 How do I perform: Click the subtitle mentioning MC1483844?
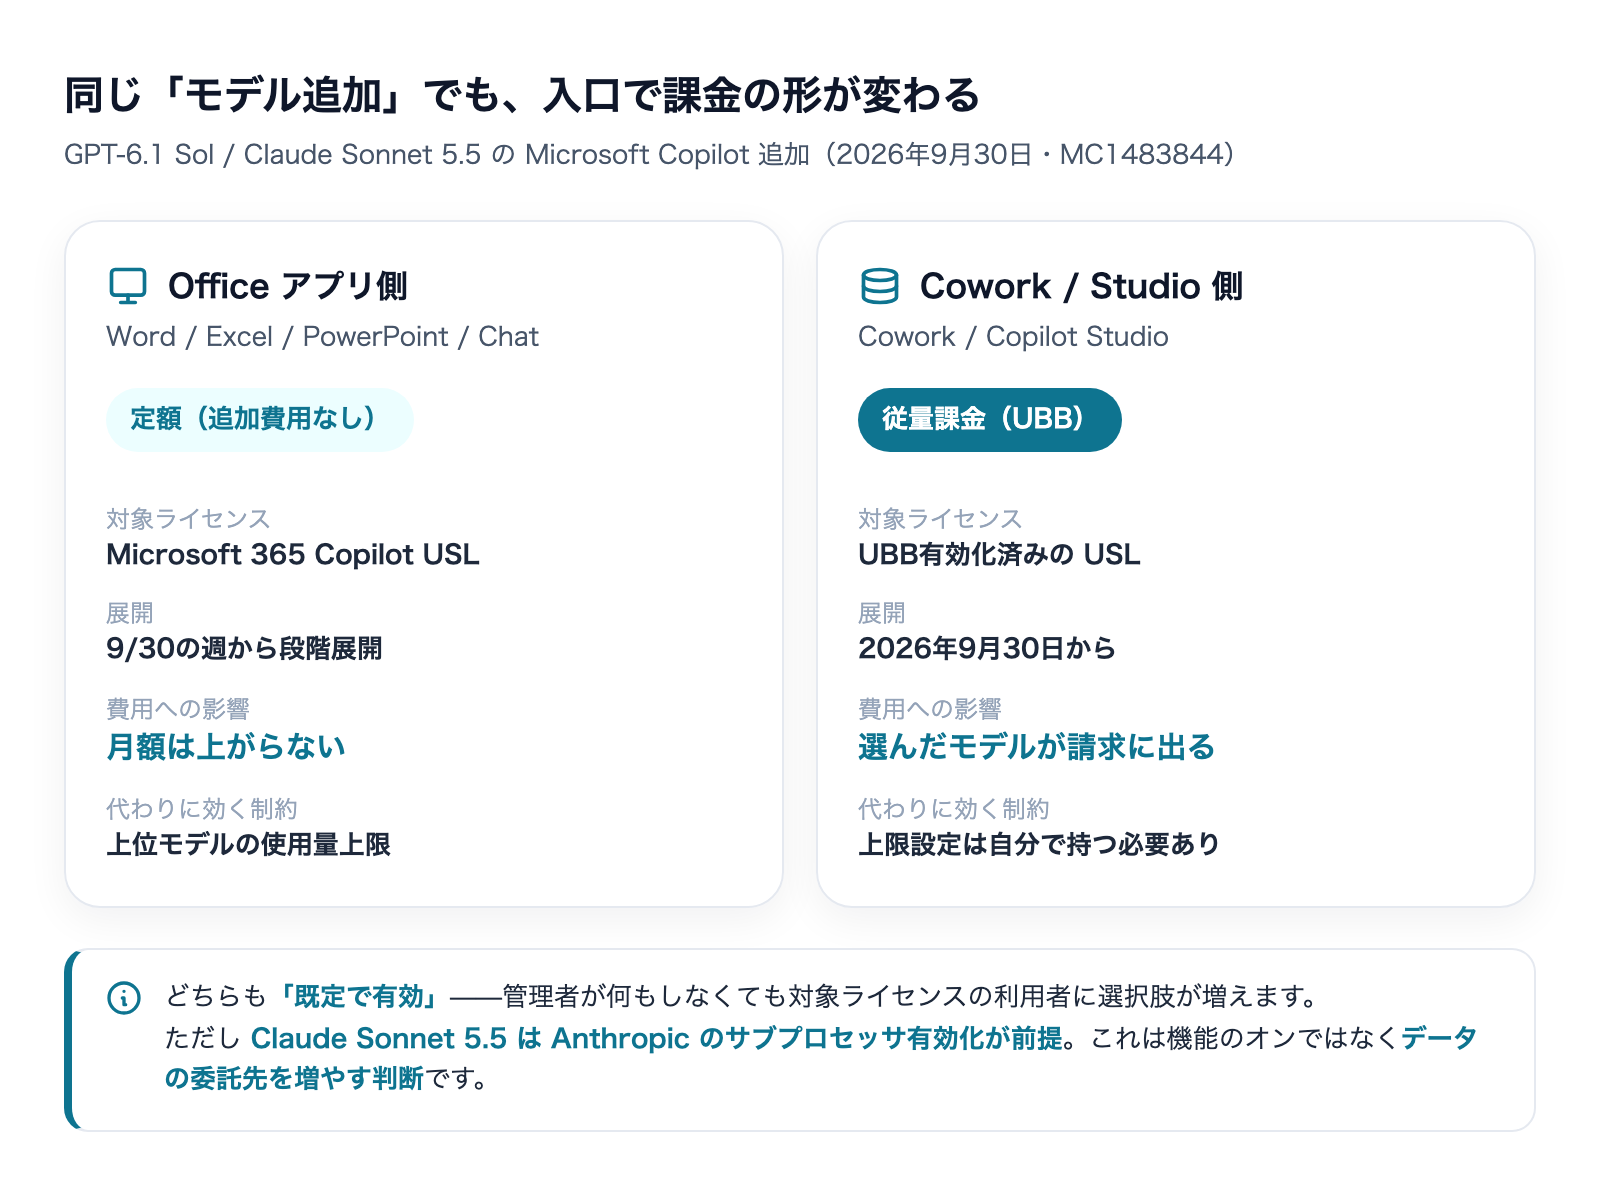point(649,154)
